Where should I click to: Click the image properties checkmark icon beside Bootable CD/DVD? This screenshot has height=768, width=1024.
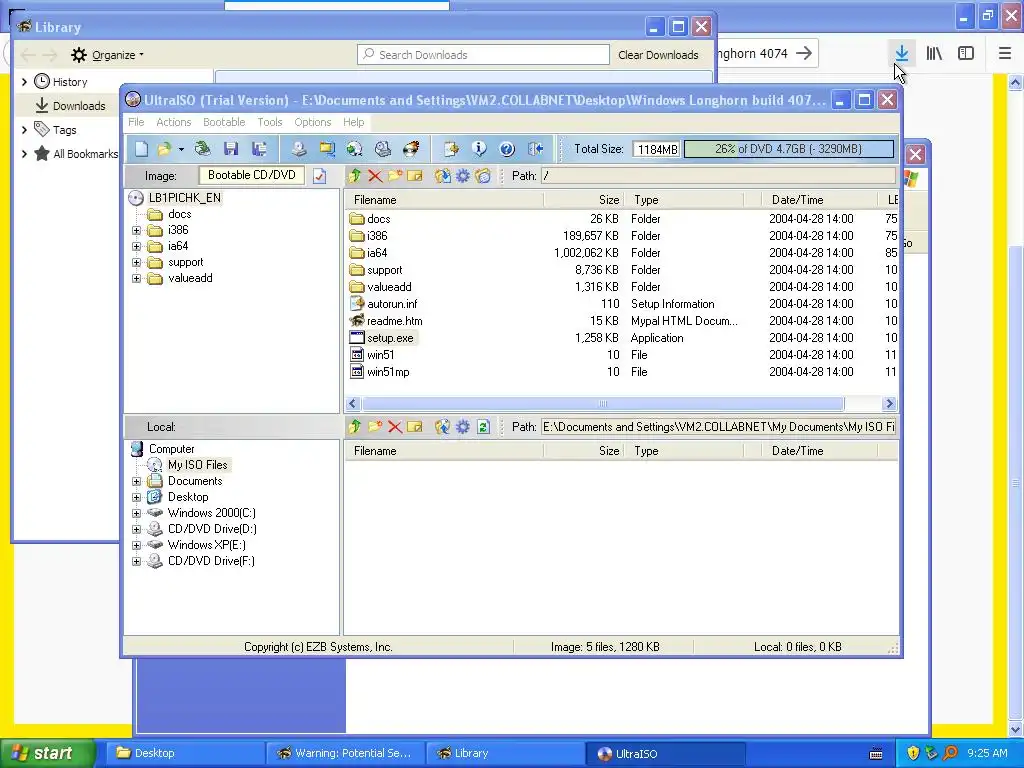[319, 176]
